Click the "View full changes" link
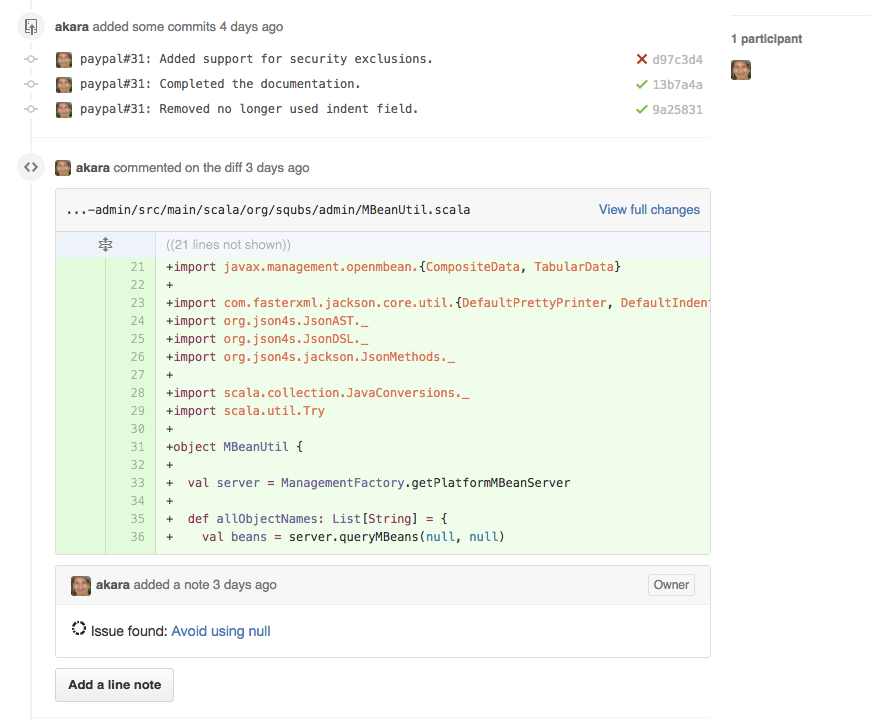893x720 pixels. 649,210
